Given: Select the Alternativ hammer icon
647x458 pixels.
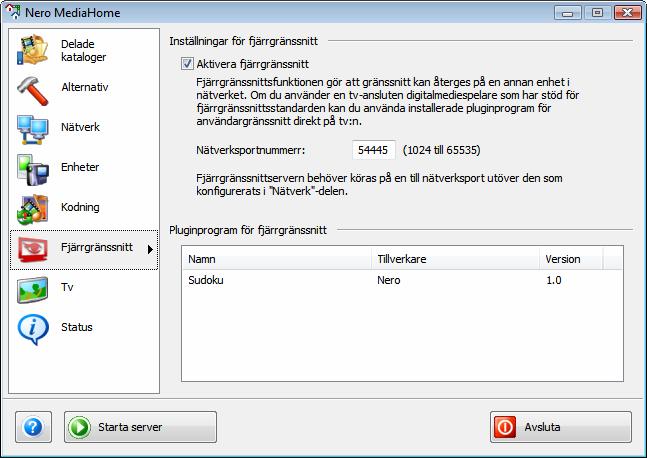Looking at the screenshot, I should [x=33, y=90].
